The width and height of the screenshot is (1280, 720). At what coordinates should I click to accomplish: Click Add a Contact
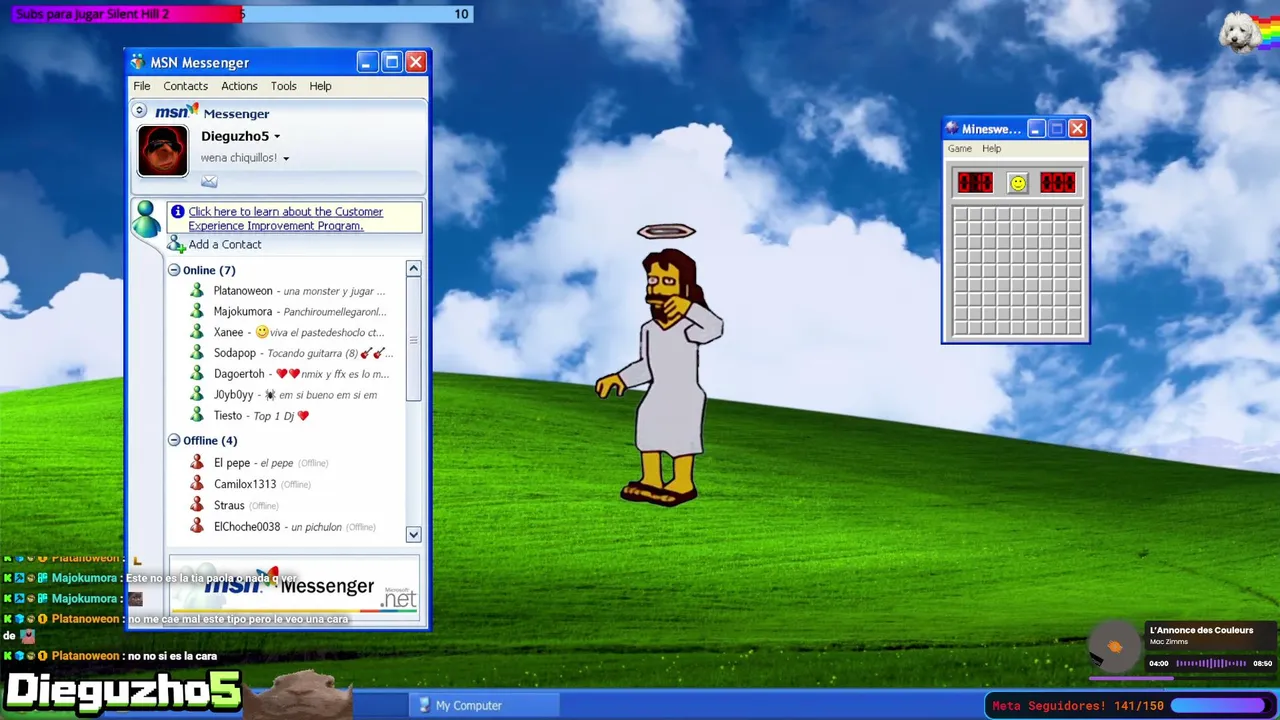click(225, 244)
